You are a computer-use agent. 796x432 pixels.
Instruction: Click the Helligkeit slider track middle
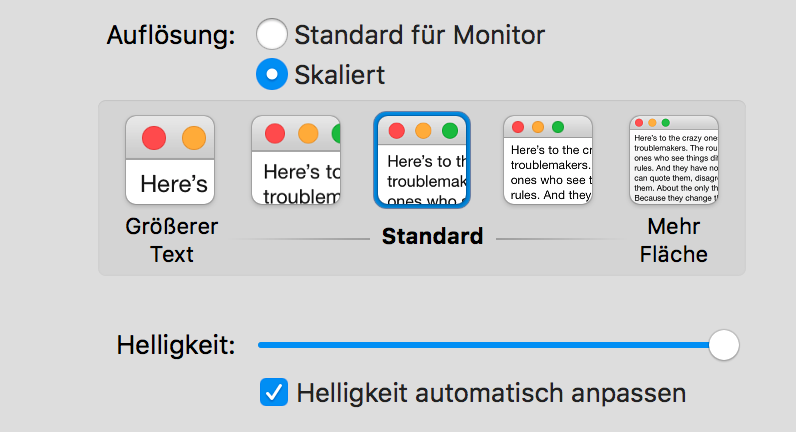click(490, 345)
